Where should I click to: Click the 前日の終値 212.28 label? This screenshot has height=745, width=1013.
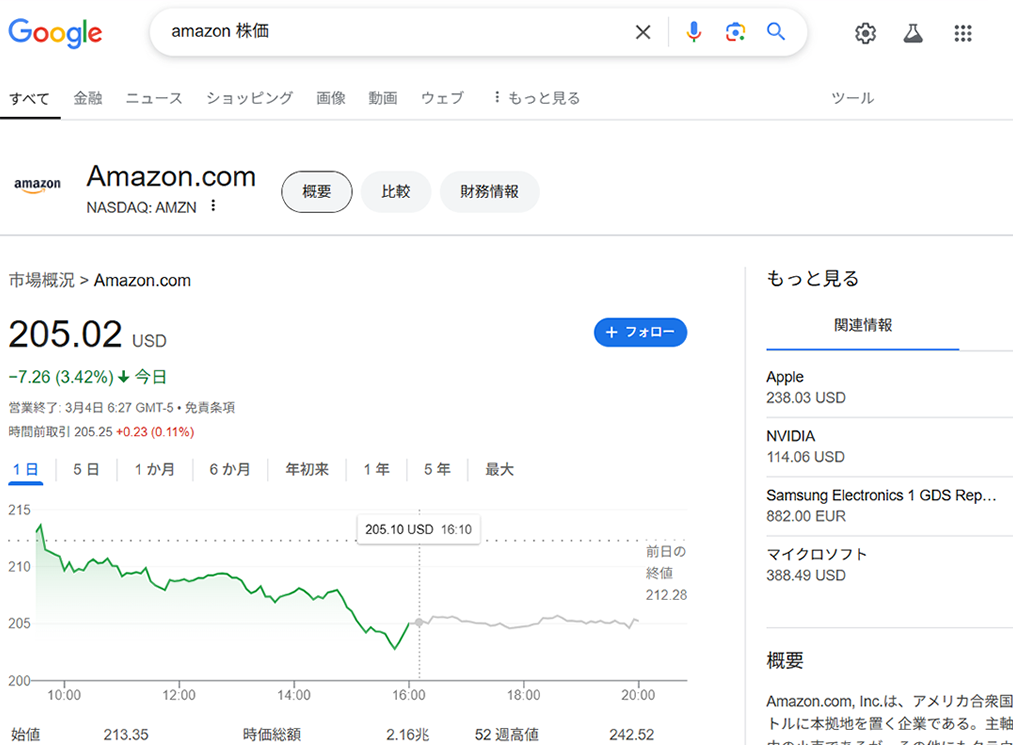666,573
